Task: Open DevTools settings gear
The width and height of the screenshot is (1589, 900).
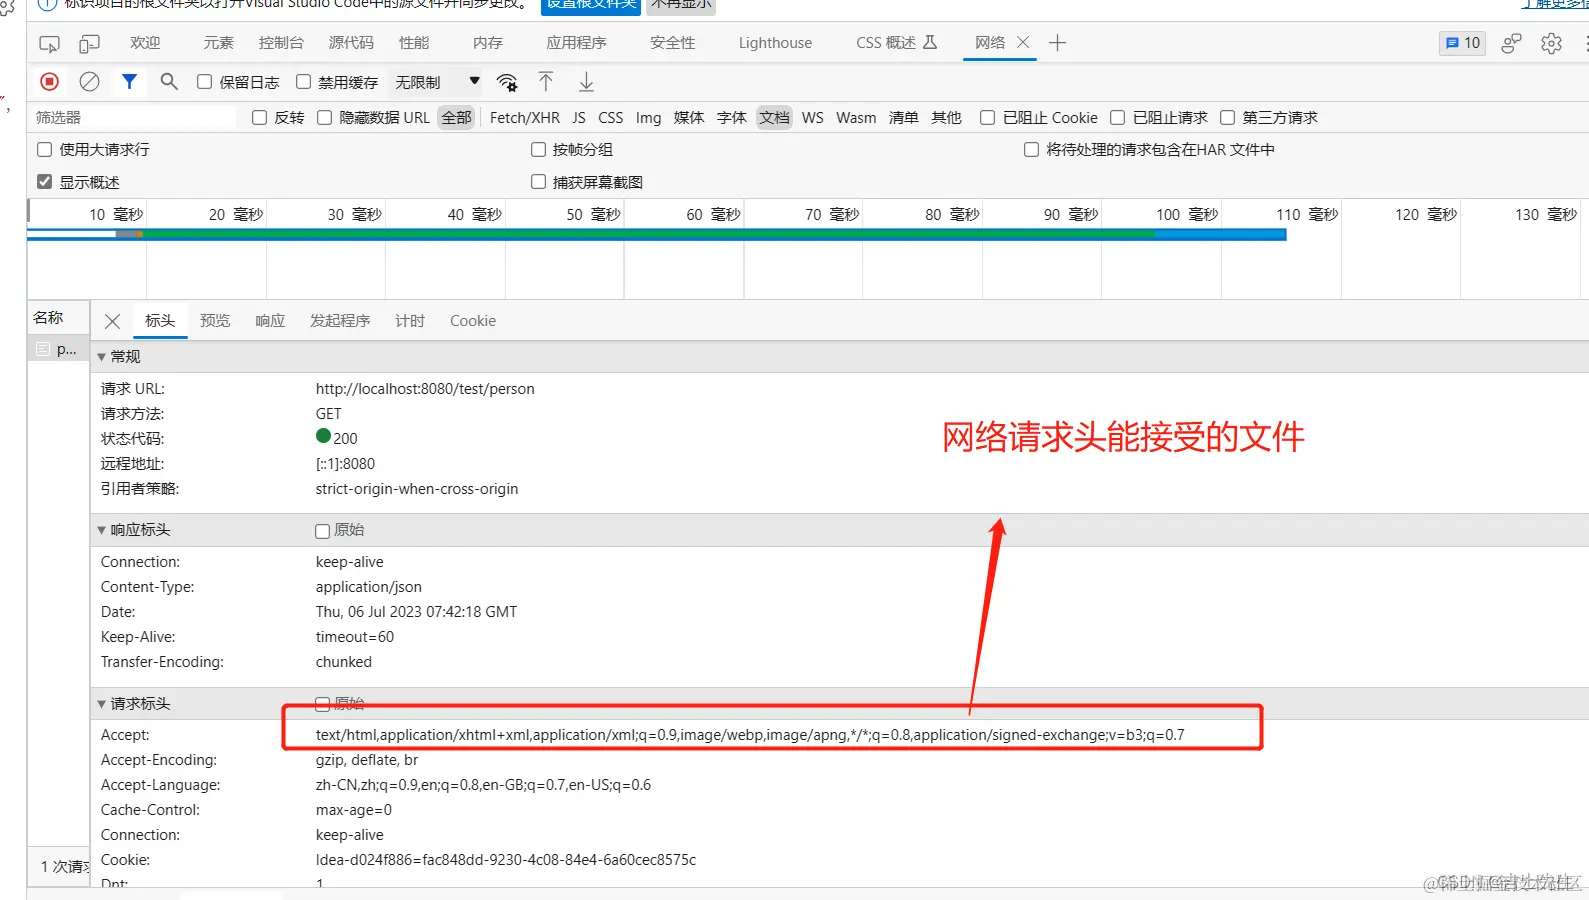Action: point(1551,43)
